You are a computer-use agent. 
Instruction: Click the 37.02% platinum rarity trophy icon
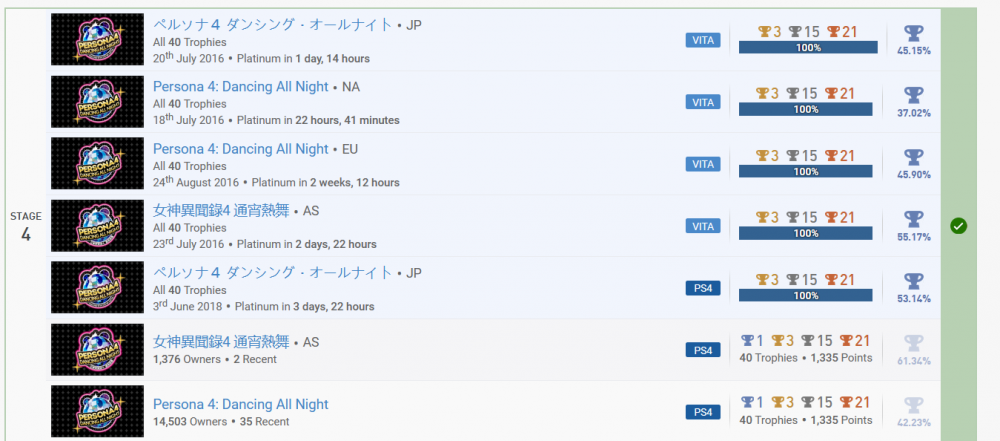pos(914,96)
